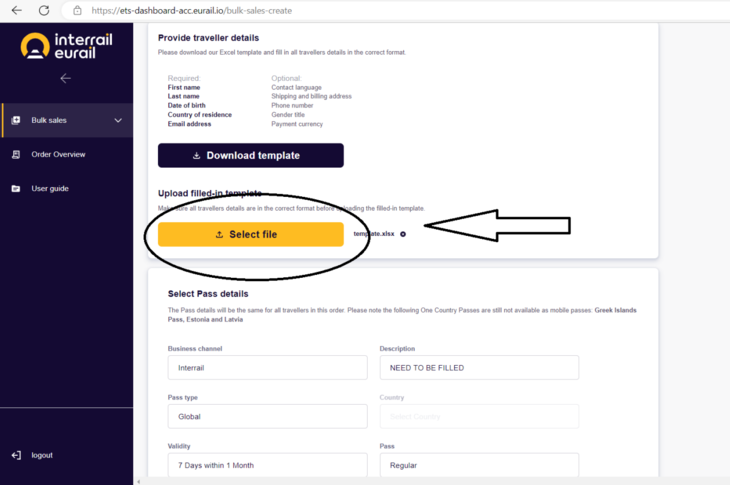Click the Description input field
730x485 pixels.
point(480,368)
